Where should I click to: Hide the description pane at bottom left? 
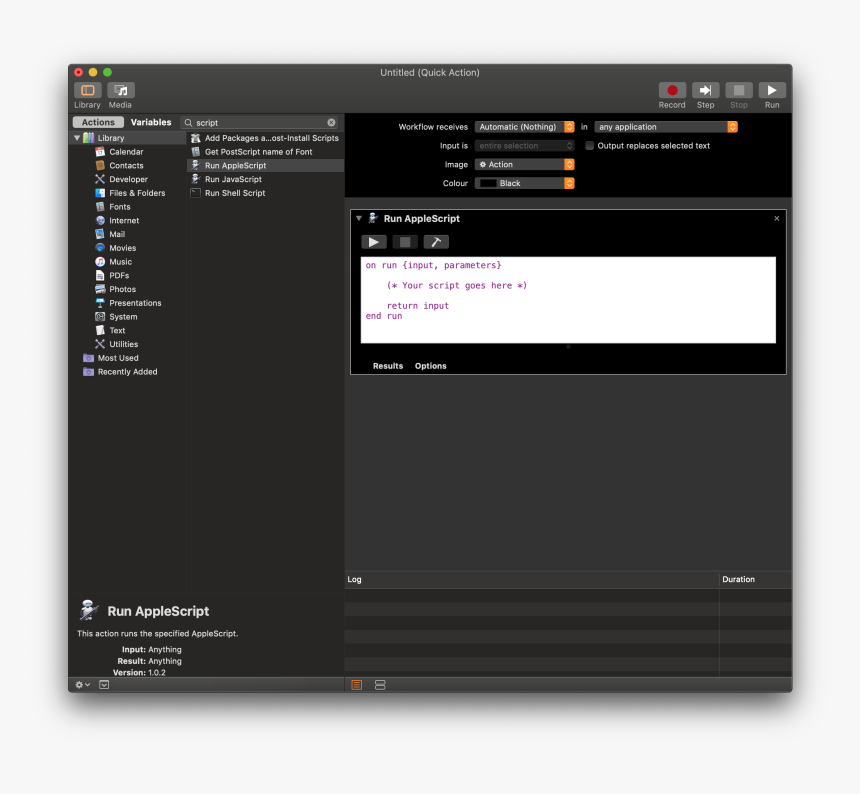point(104,684)
